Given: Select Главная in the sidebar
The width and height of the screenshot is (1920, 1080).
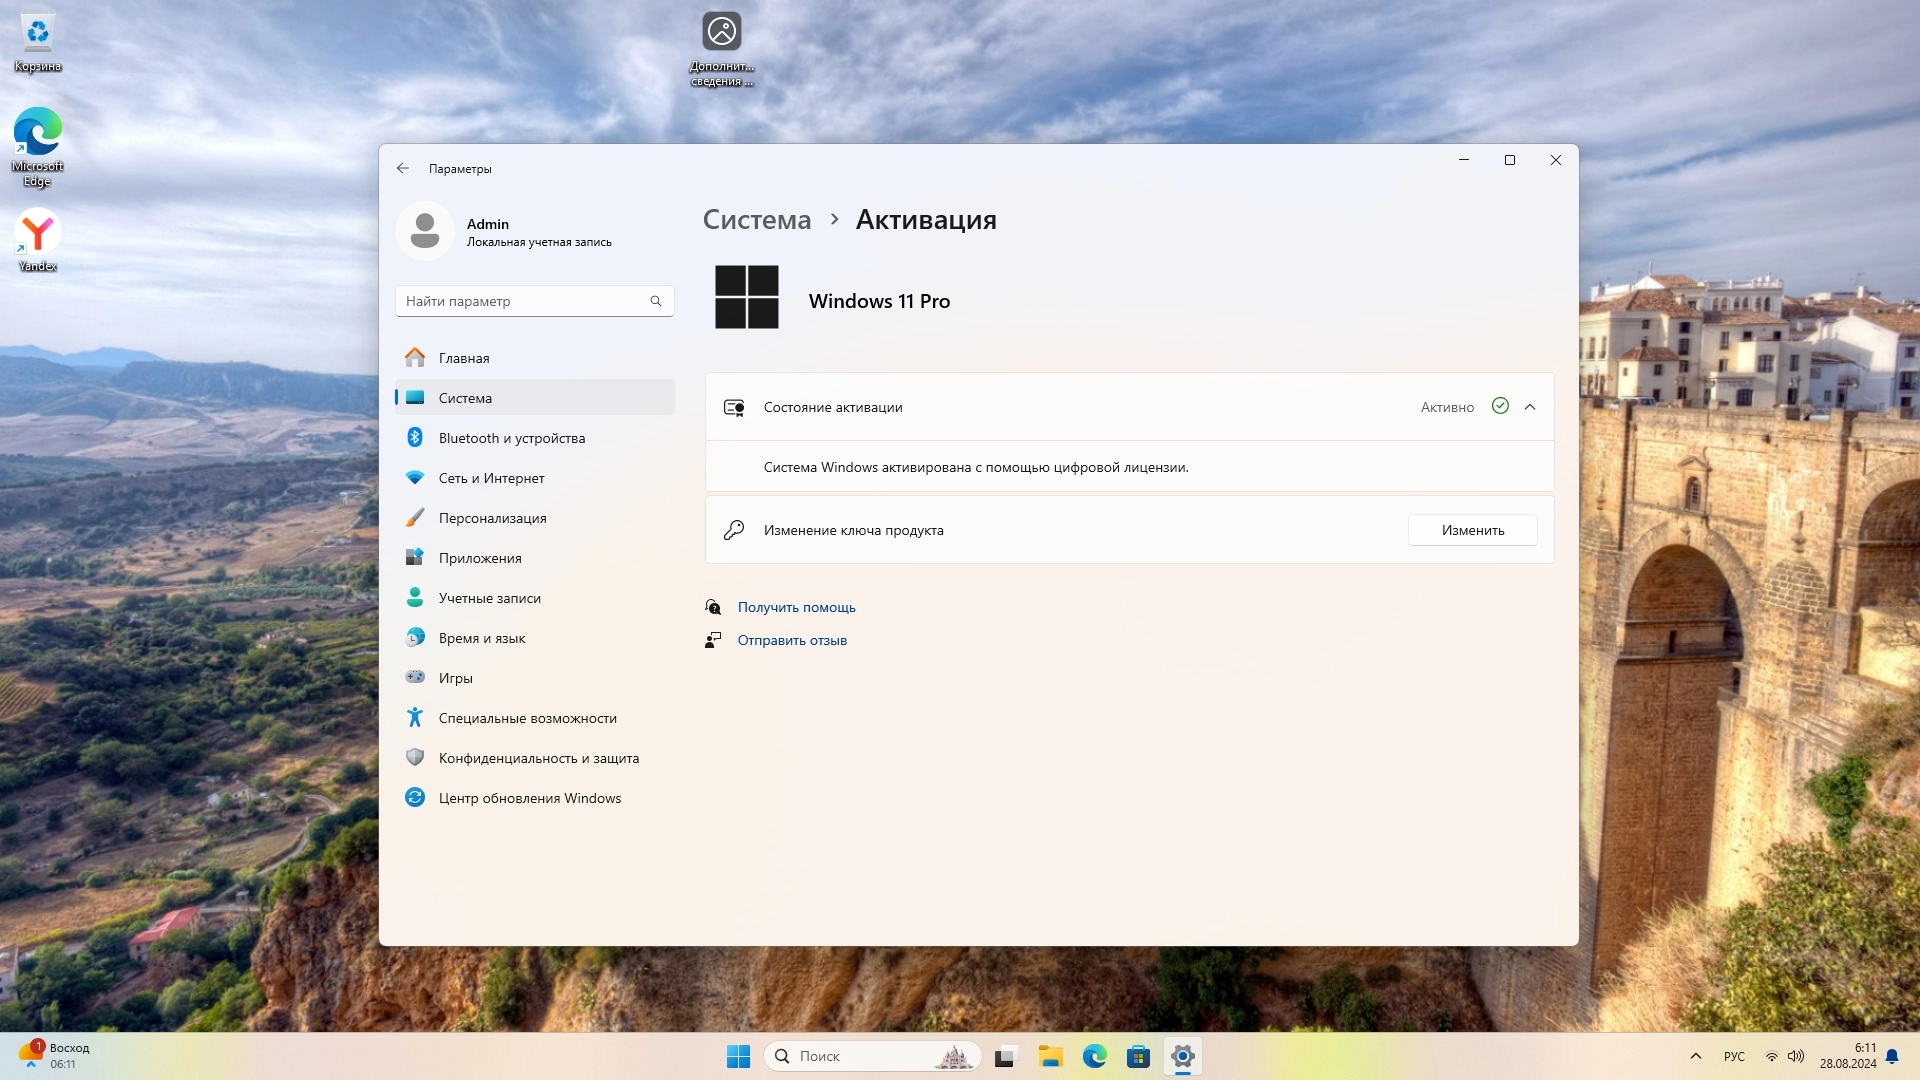Looking at the screenshot, I should coord(464,358).
